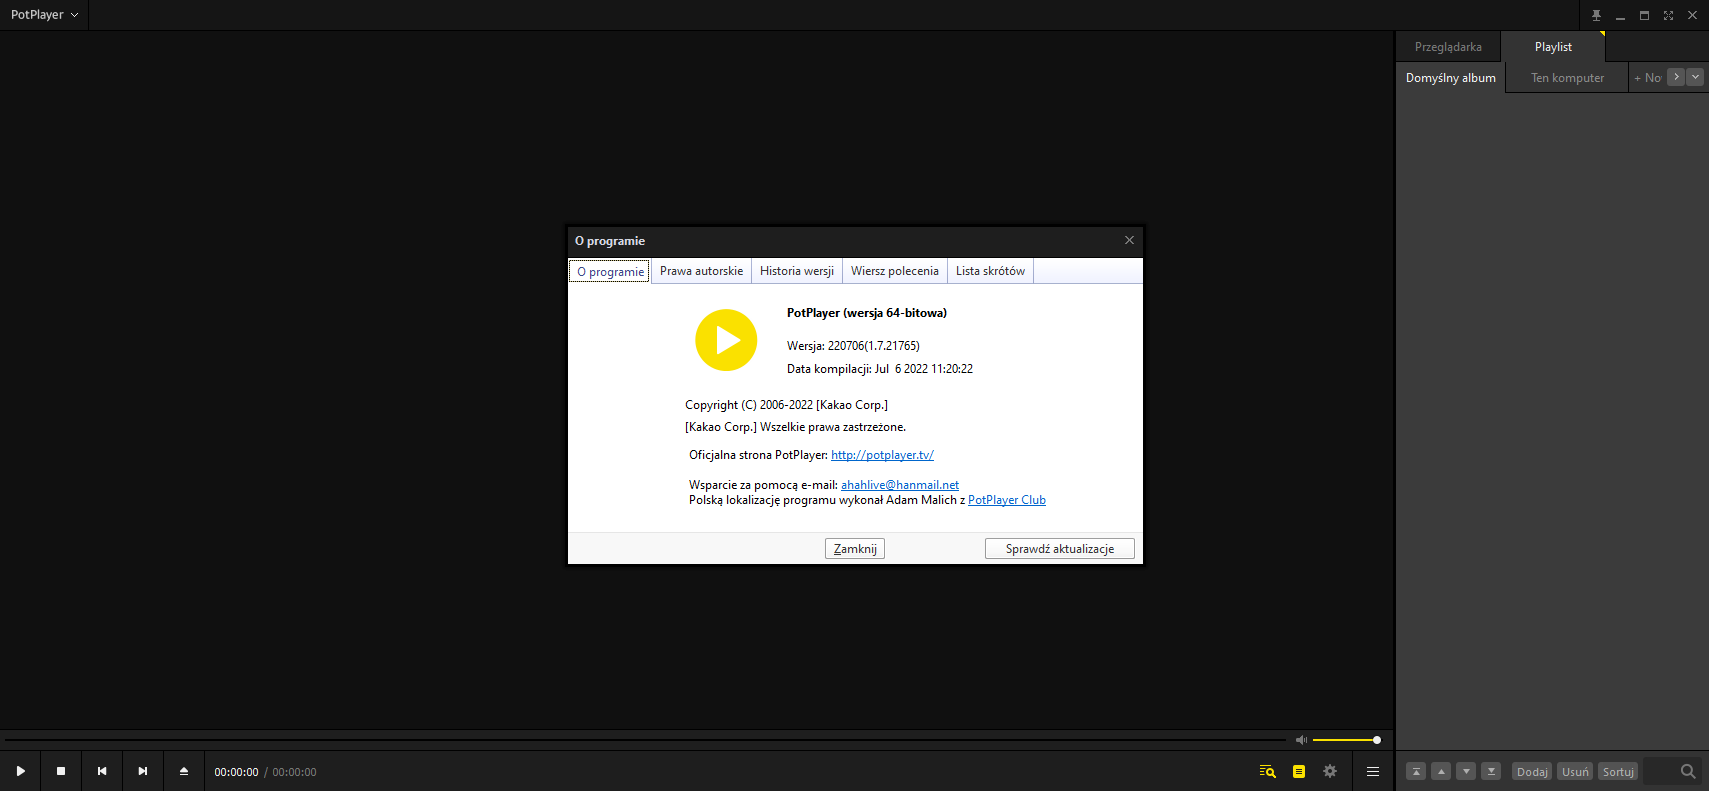Toggle the always-on-top pin icon
The image size is (1709, 791).
(x=1596, y=15)
